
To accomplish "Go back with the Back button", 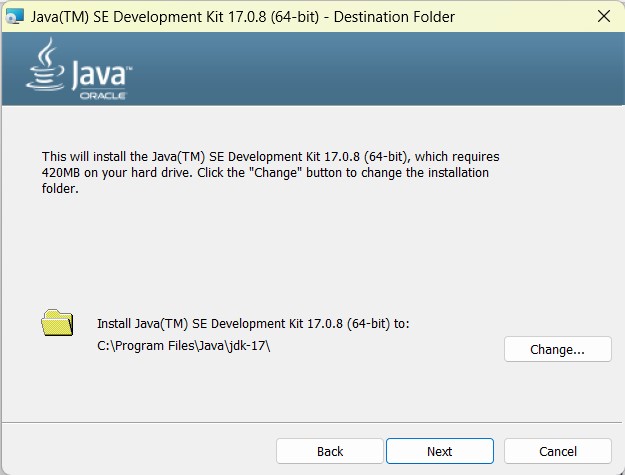I will [330, 451].
